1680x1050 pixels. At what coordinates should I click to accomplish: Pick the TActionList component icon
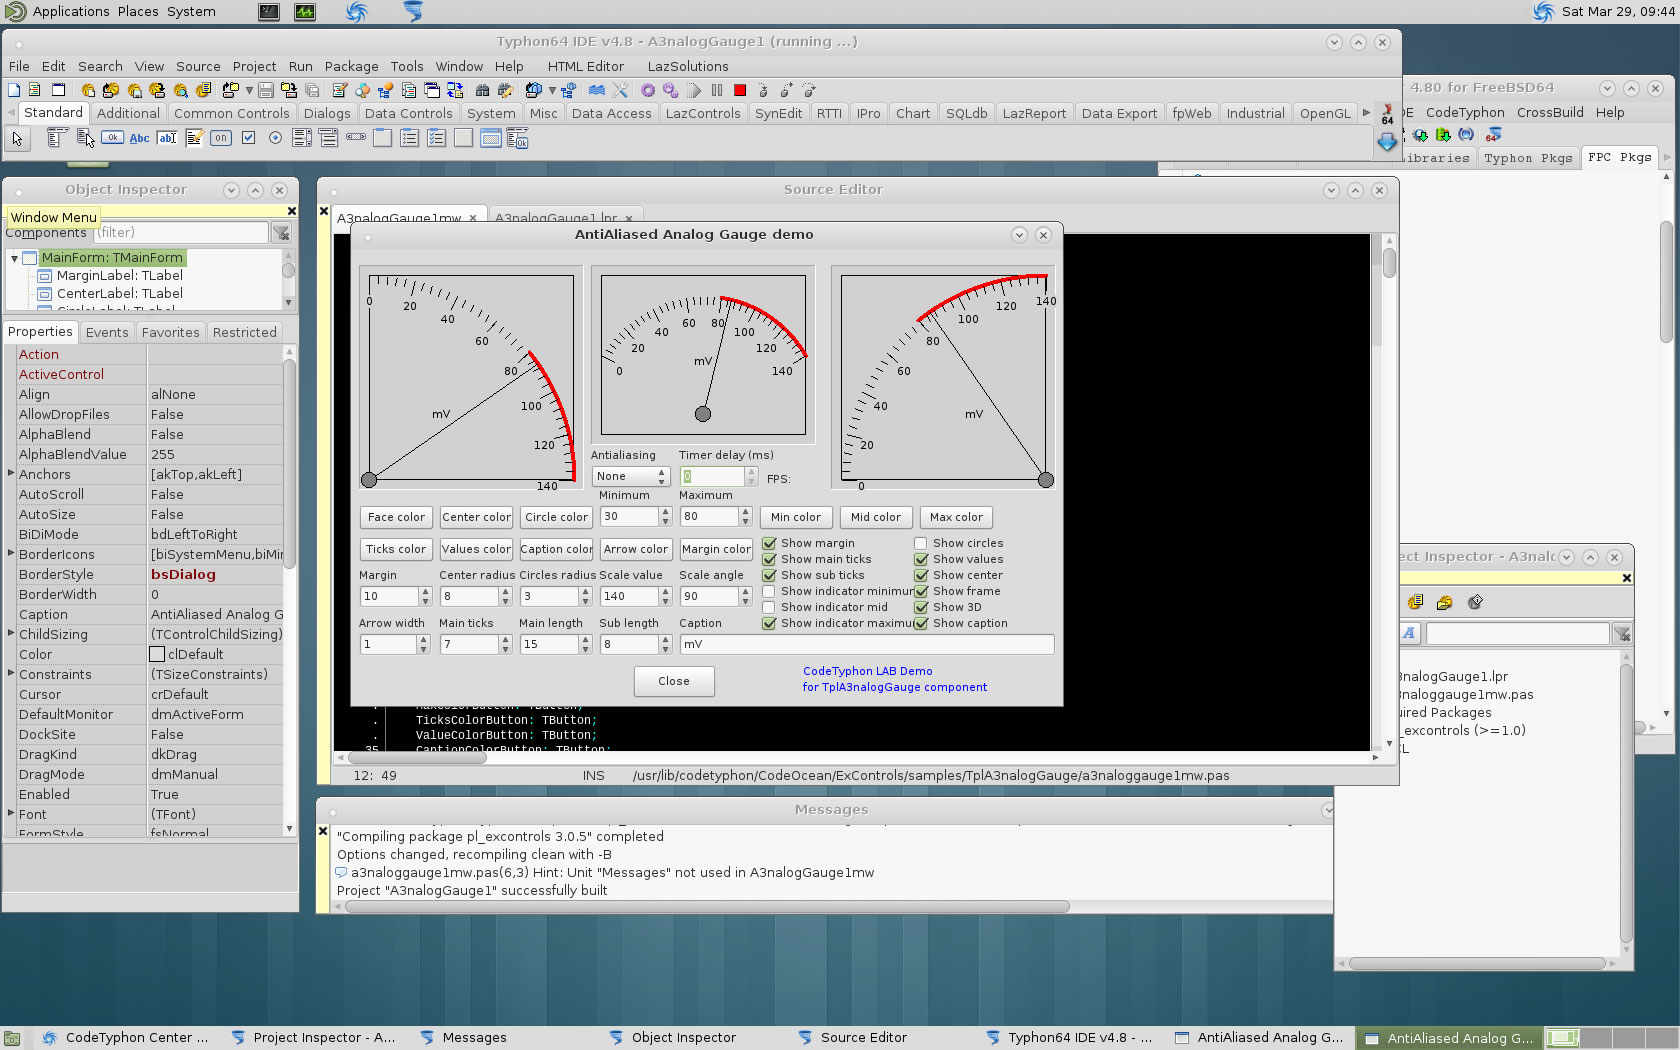517,138
